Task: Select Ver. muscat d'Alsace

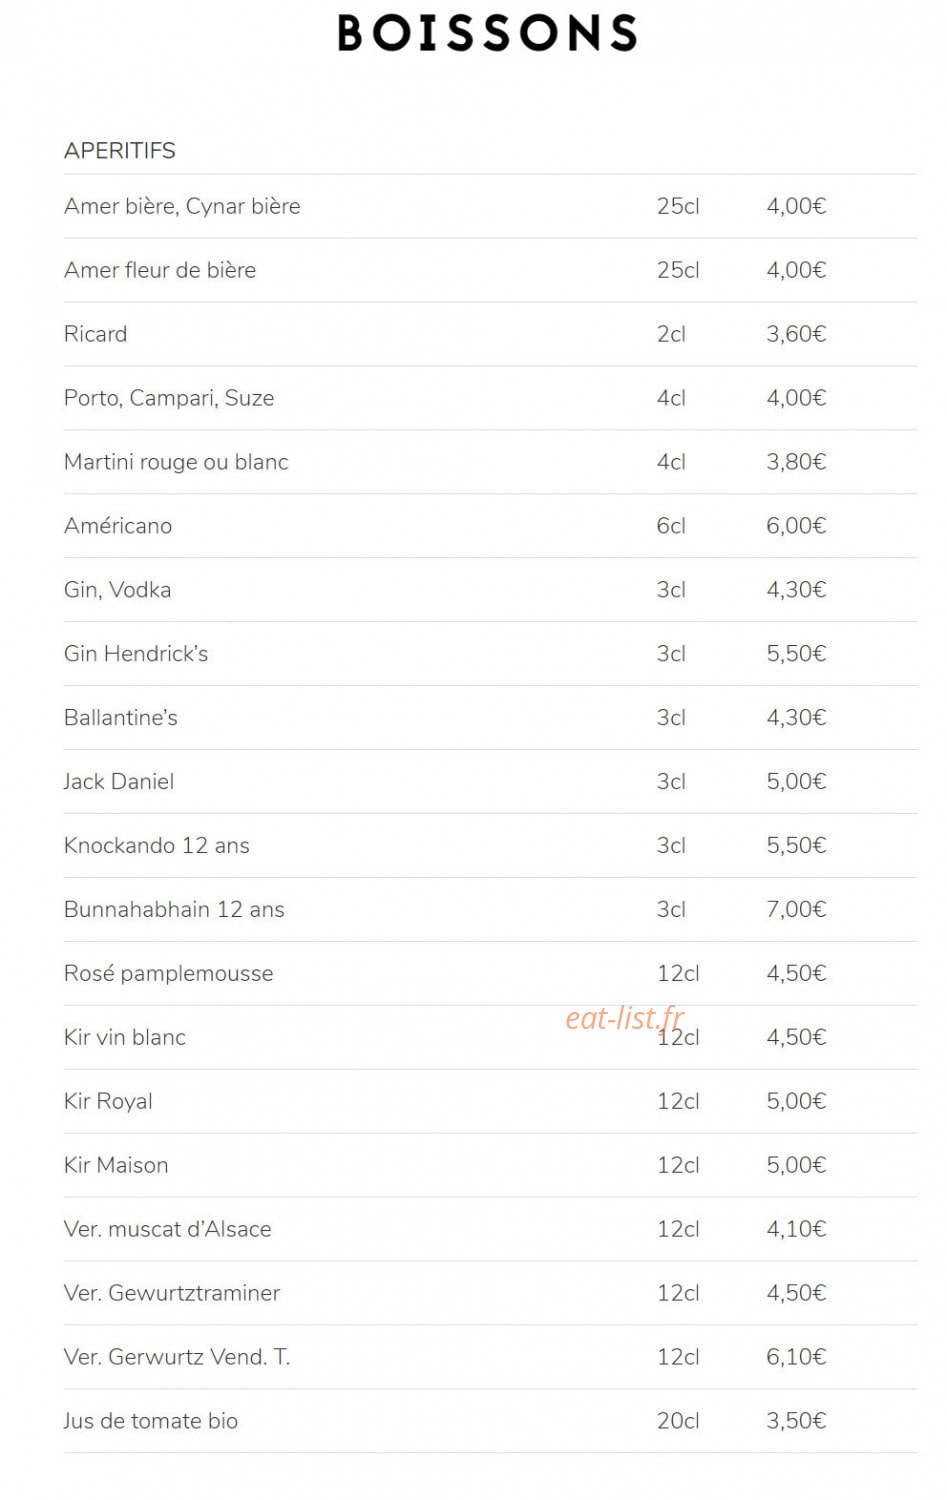Action: (x=490, y=1230)
